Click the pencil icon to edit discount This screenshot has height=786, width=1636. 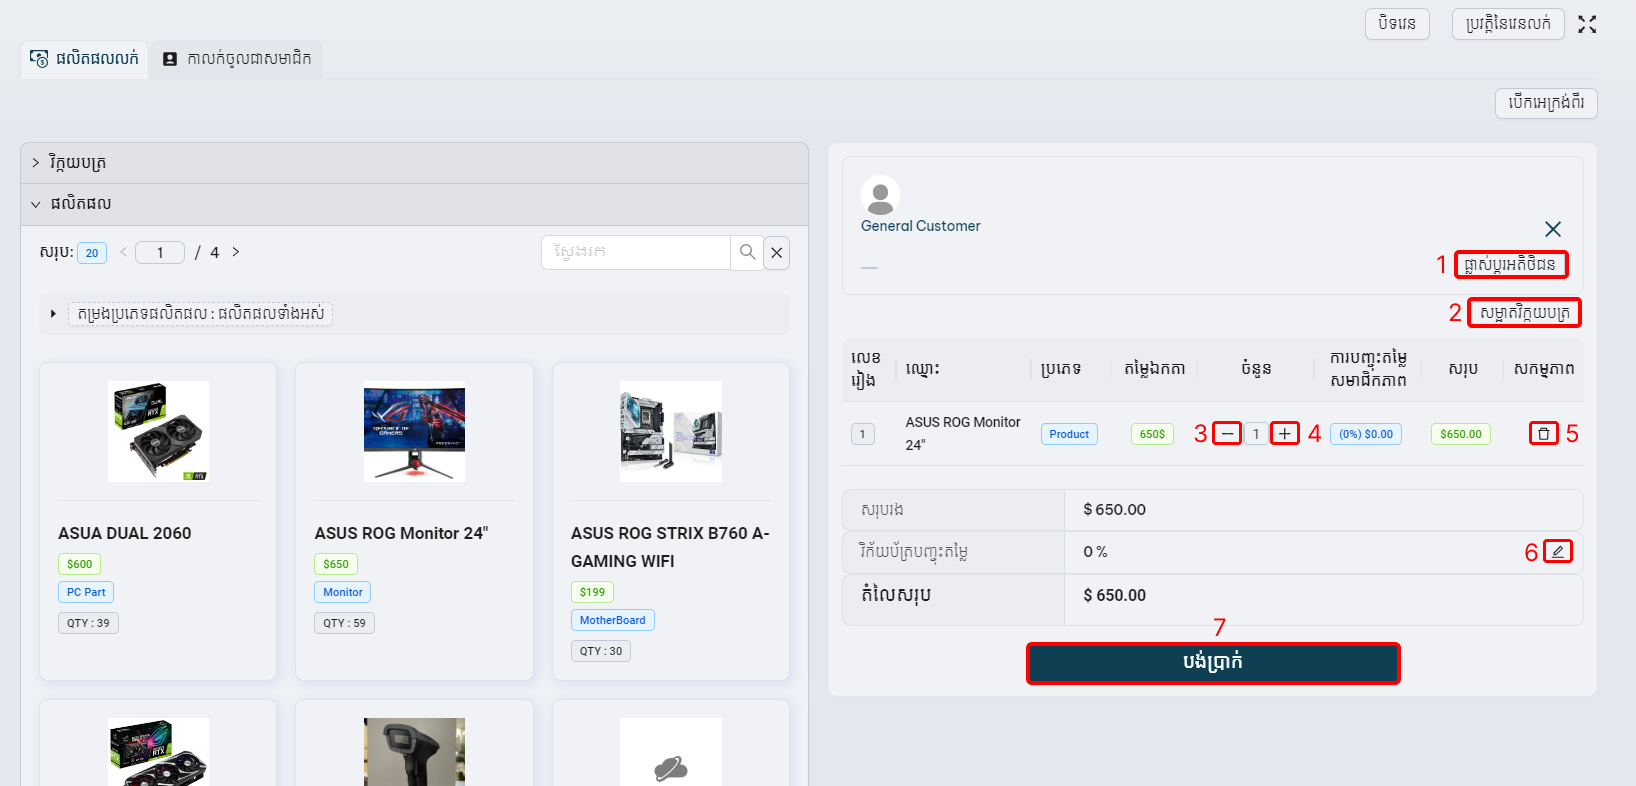point(1557,552)
